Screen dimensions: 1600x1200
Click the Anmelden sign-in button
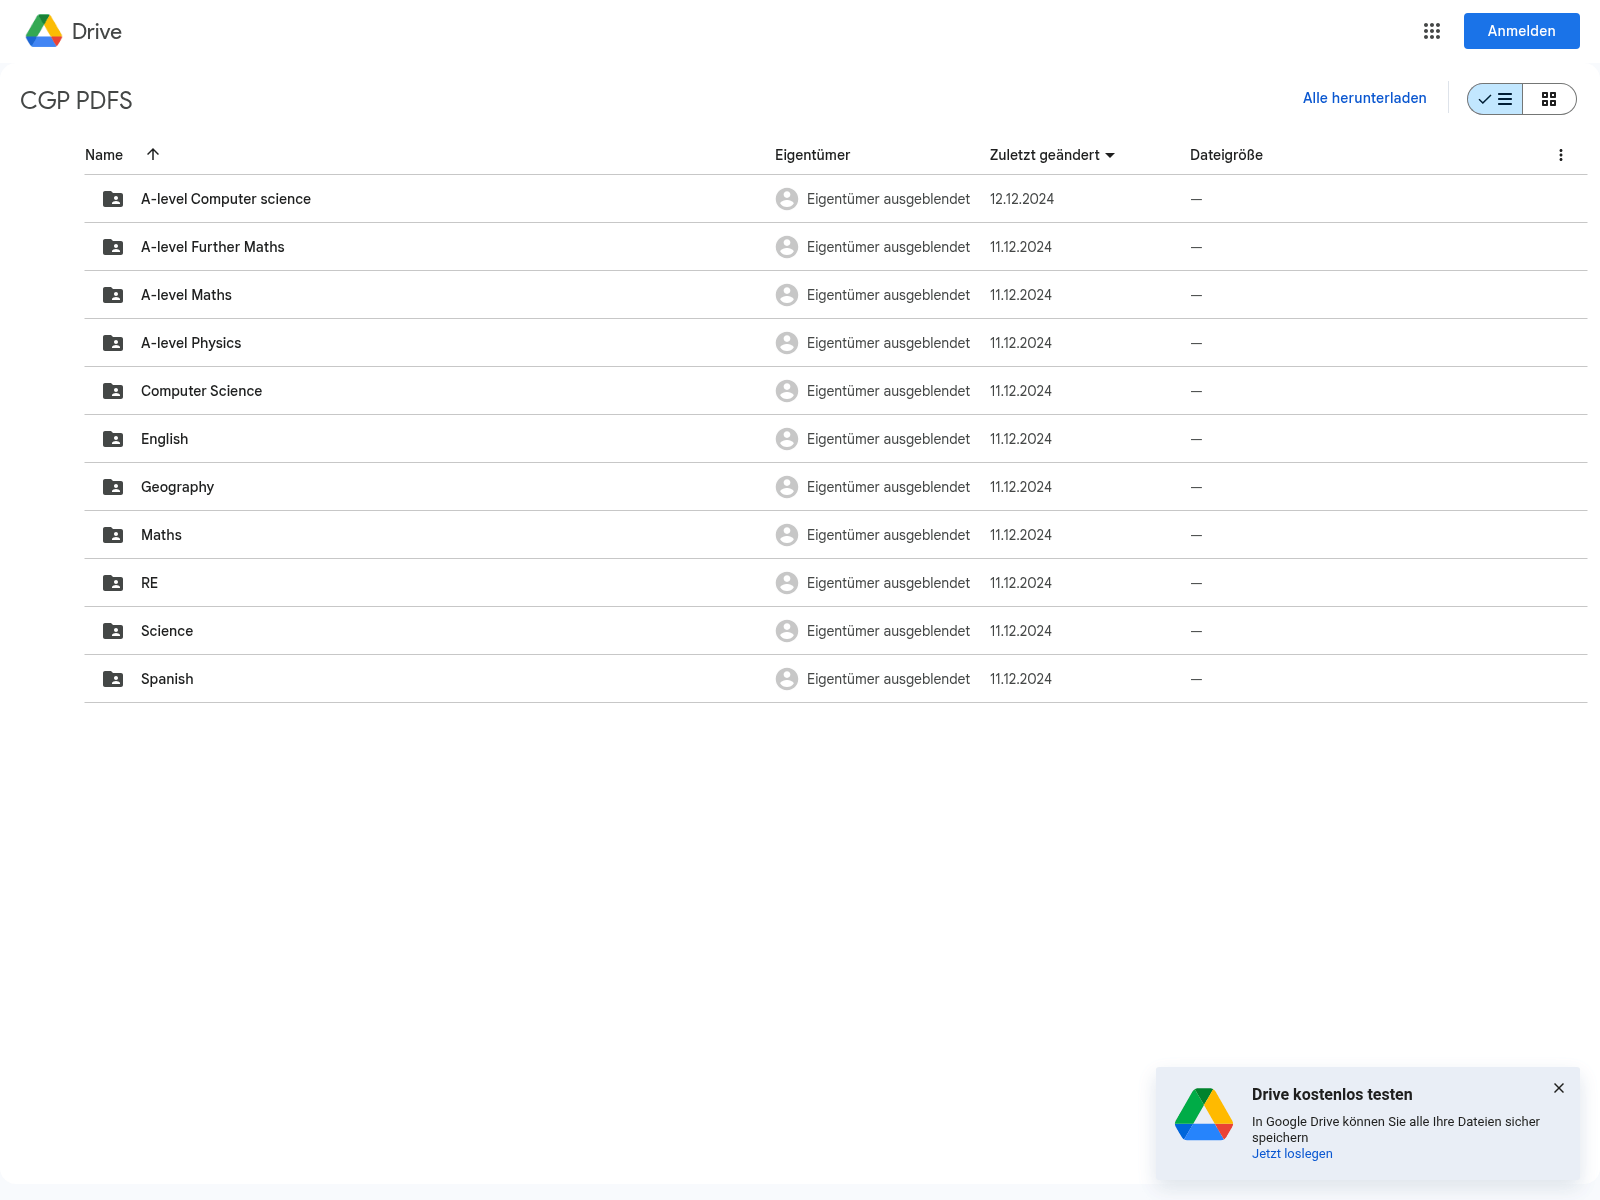[1521, 31]
